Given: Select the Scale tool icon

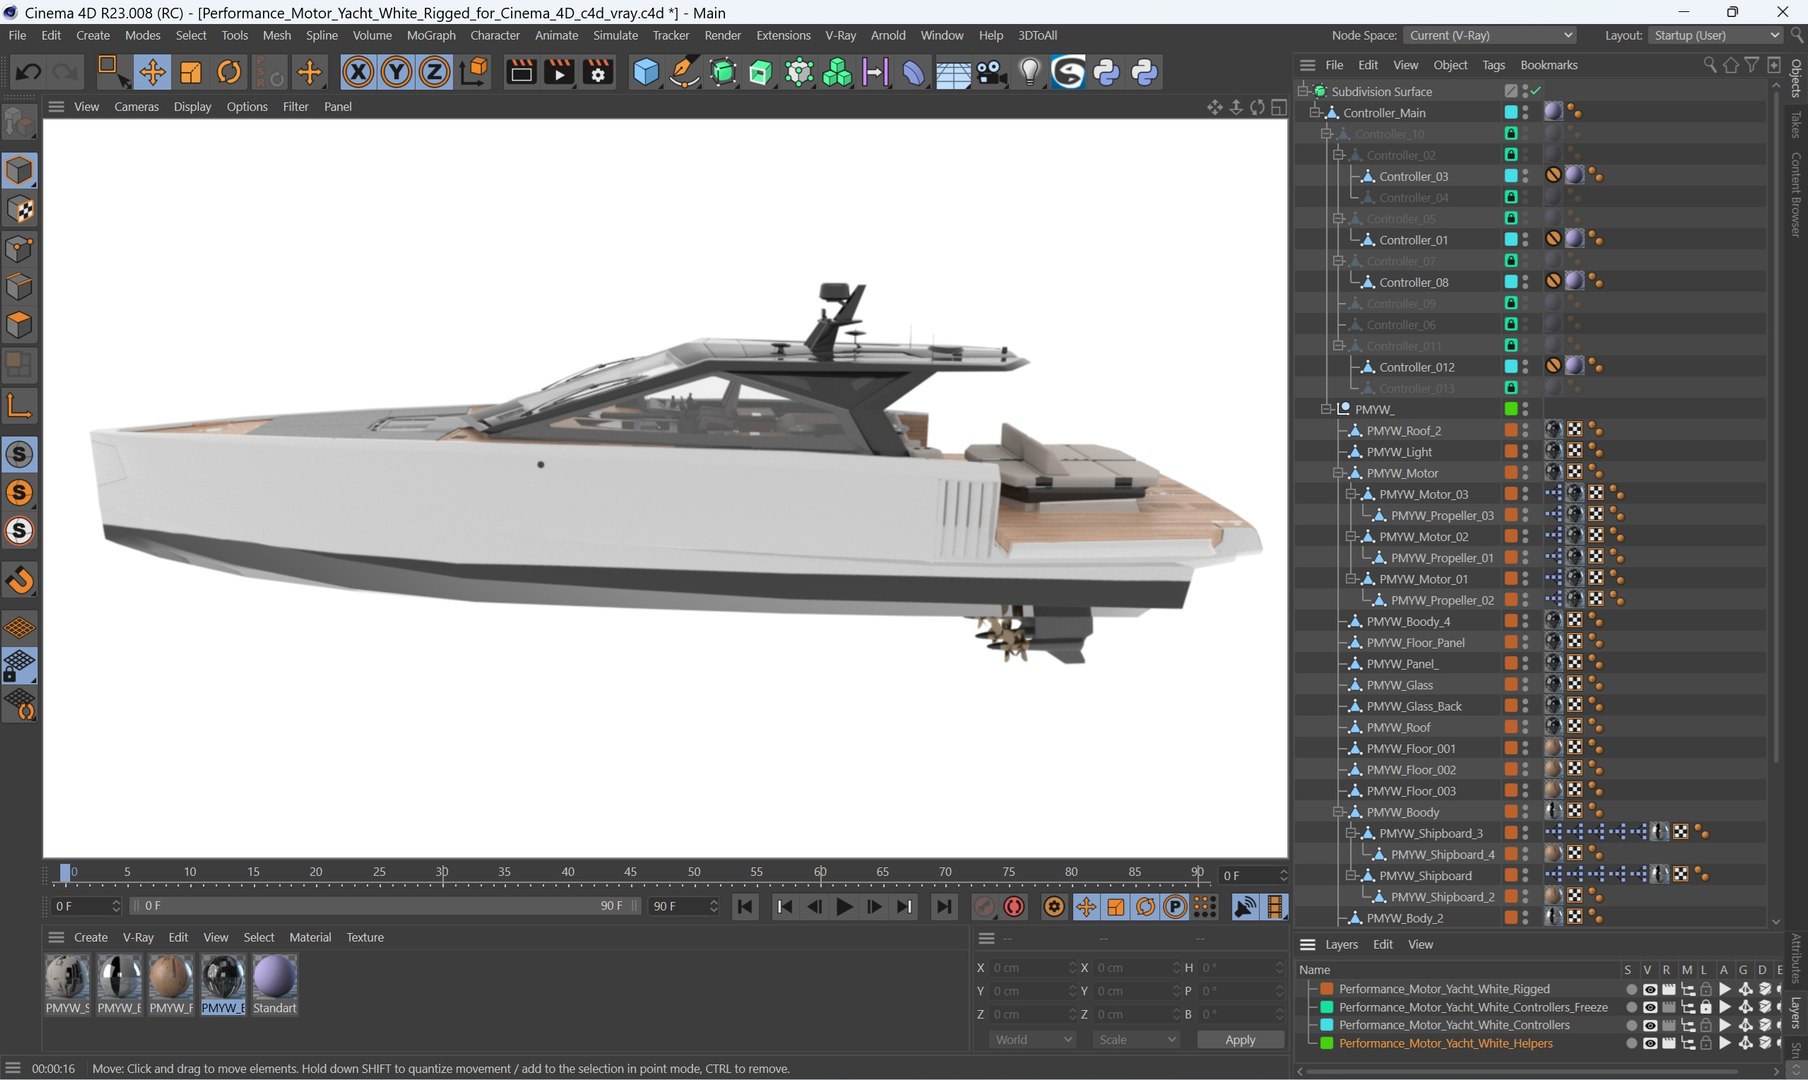Looking at the screenshot, I should point(190,72).
